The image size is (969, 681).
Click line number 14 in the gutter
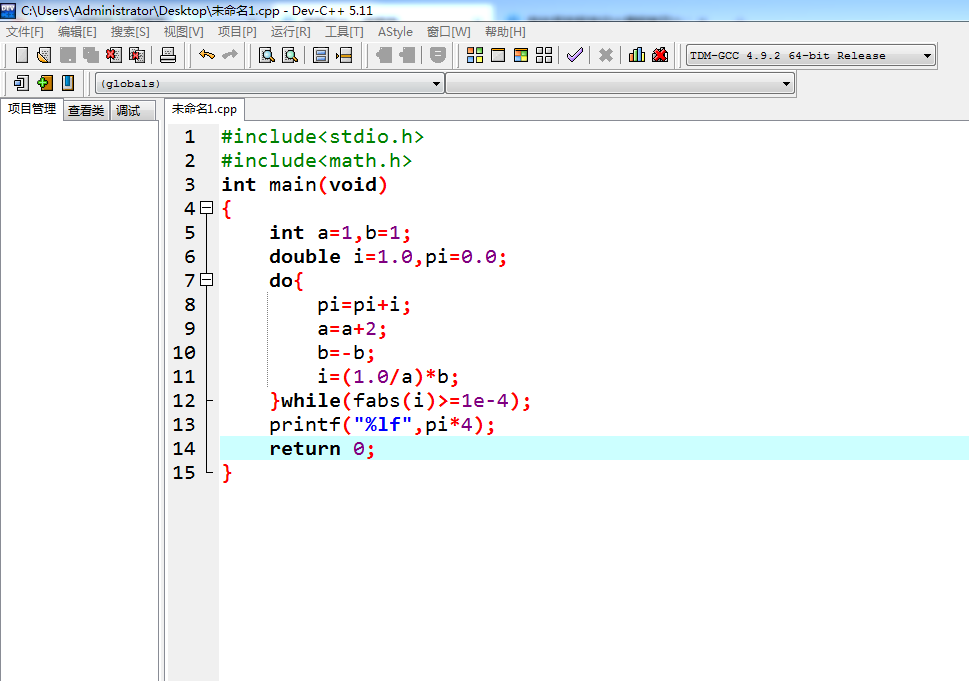click(x=184, y=448)
